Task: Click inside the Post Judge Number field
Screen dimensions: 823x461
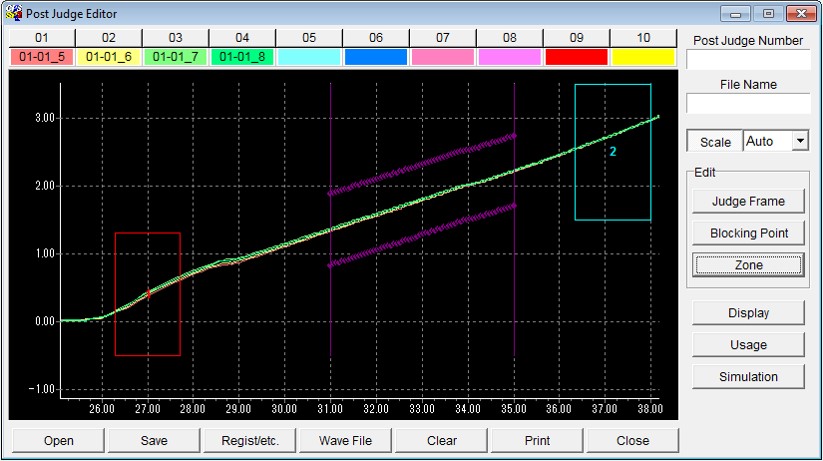Action: (748, 60)
